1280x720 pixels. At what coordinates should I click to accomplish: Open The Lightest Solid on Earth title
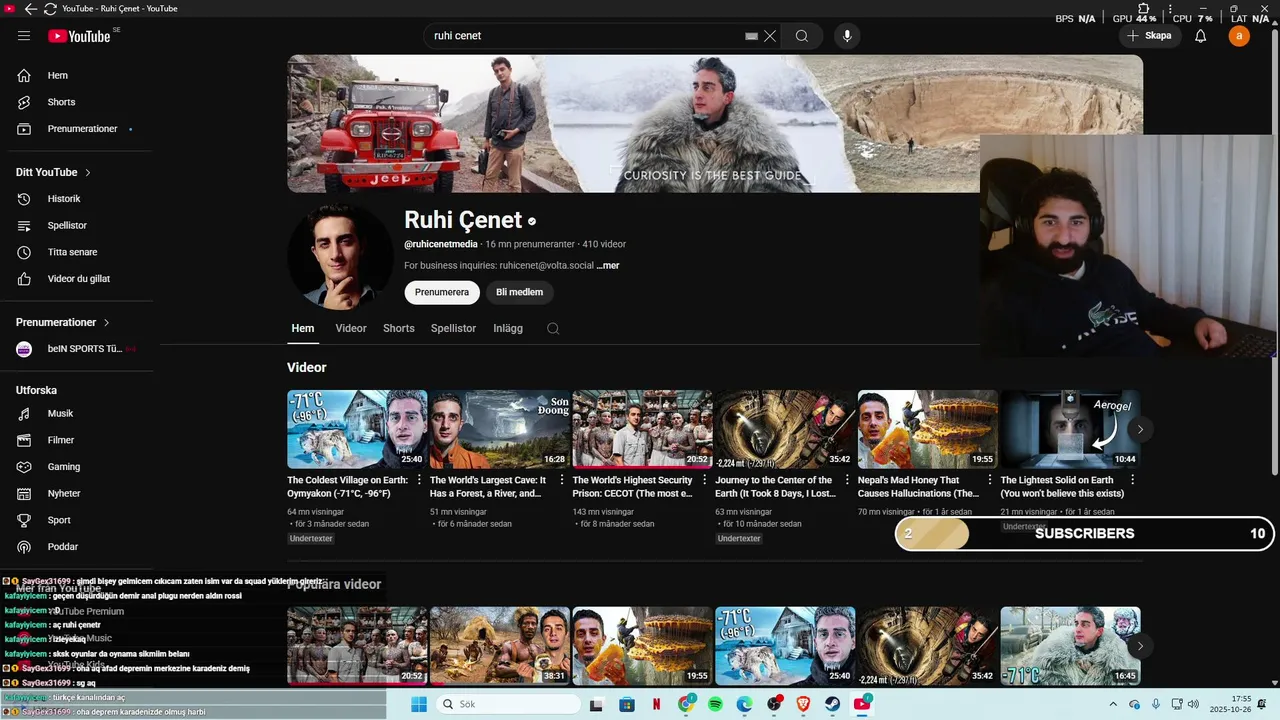[1062, 487]
